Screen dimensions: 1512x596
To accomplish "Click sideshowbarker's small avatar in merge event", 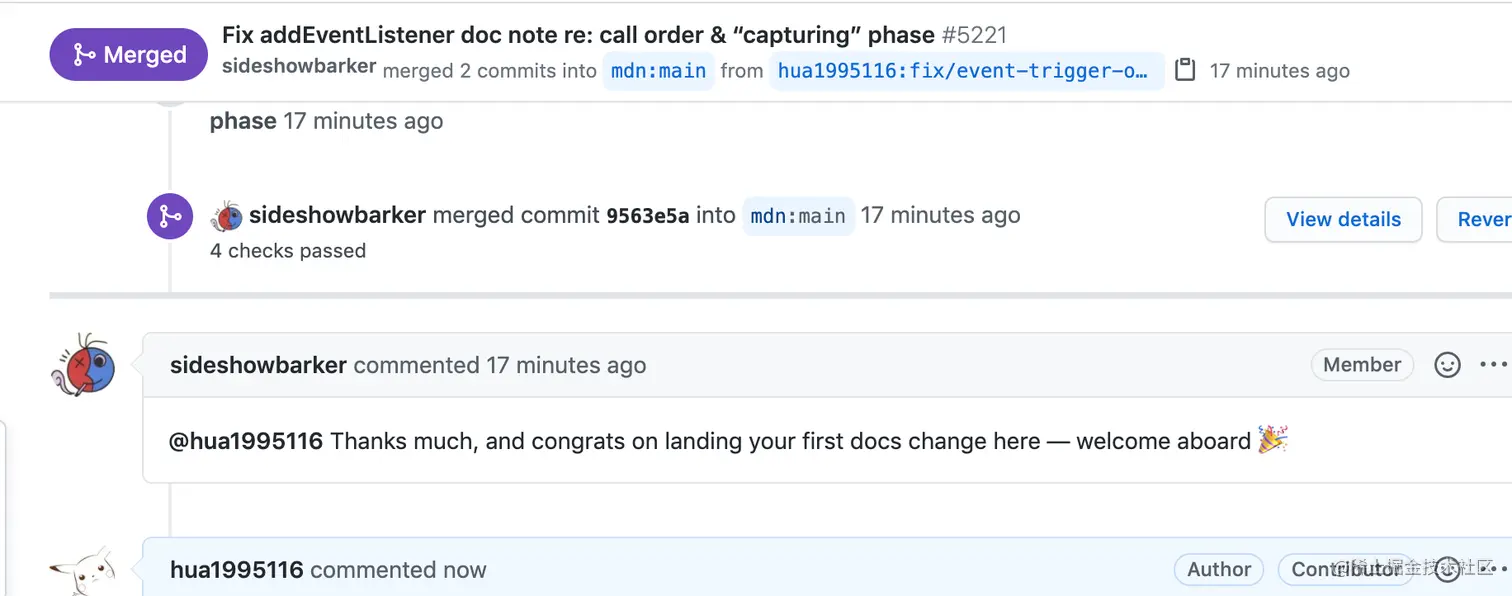I will (227, 216).
